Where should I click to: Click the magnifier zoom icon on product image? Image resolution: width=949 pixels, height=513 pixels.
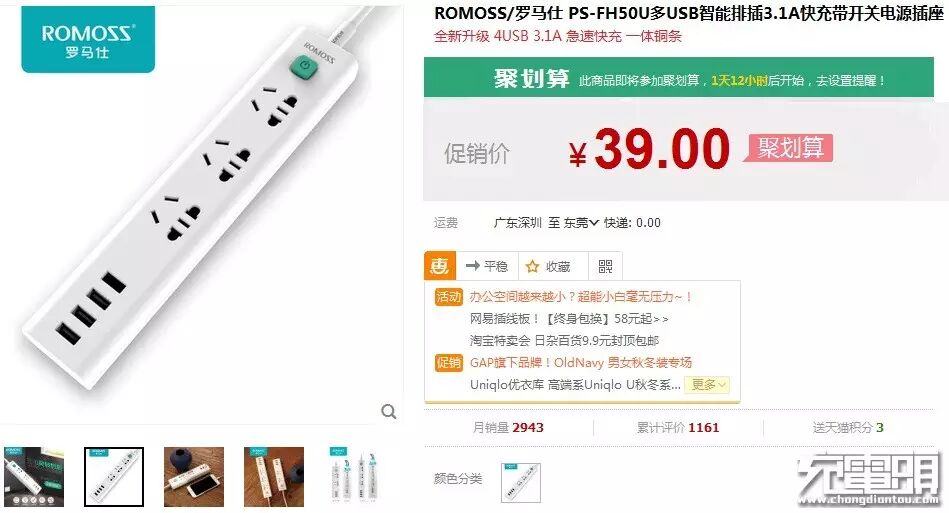pyautogui.click(x=389, y=412)
